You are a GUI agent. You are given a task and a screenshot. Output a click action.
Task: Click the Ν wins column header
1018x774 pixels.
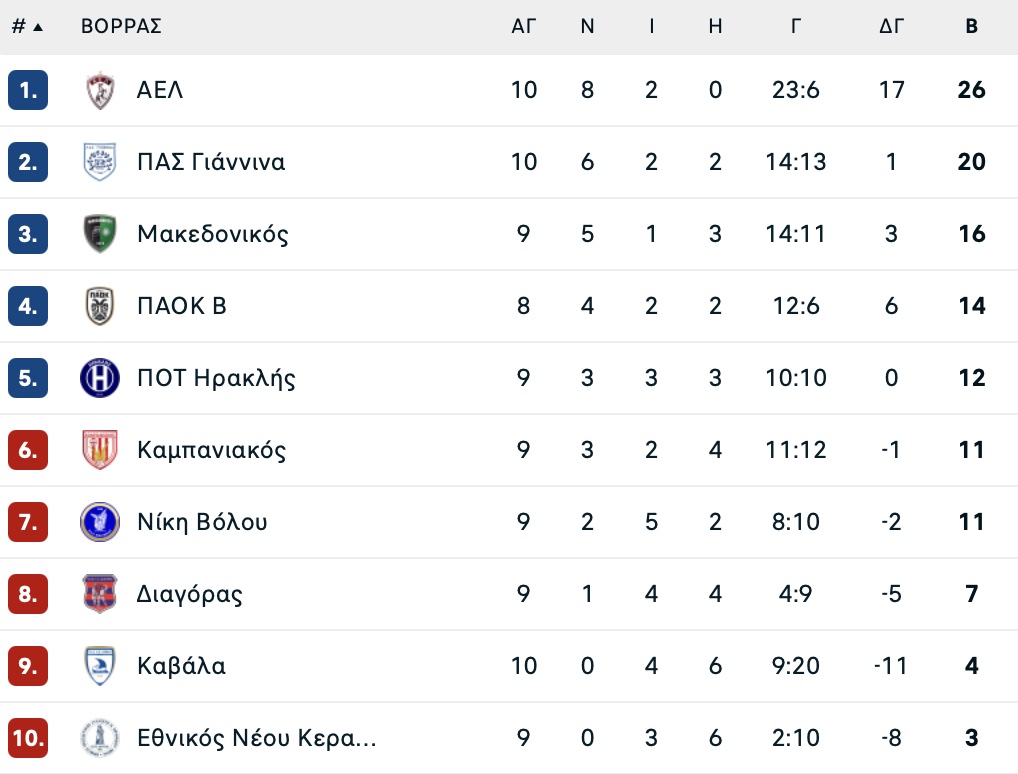pyautogui.click(x=587, y=27)
